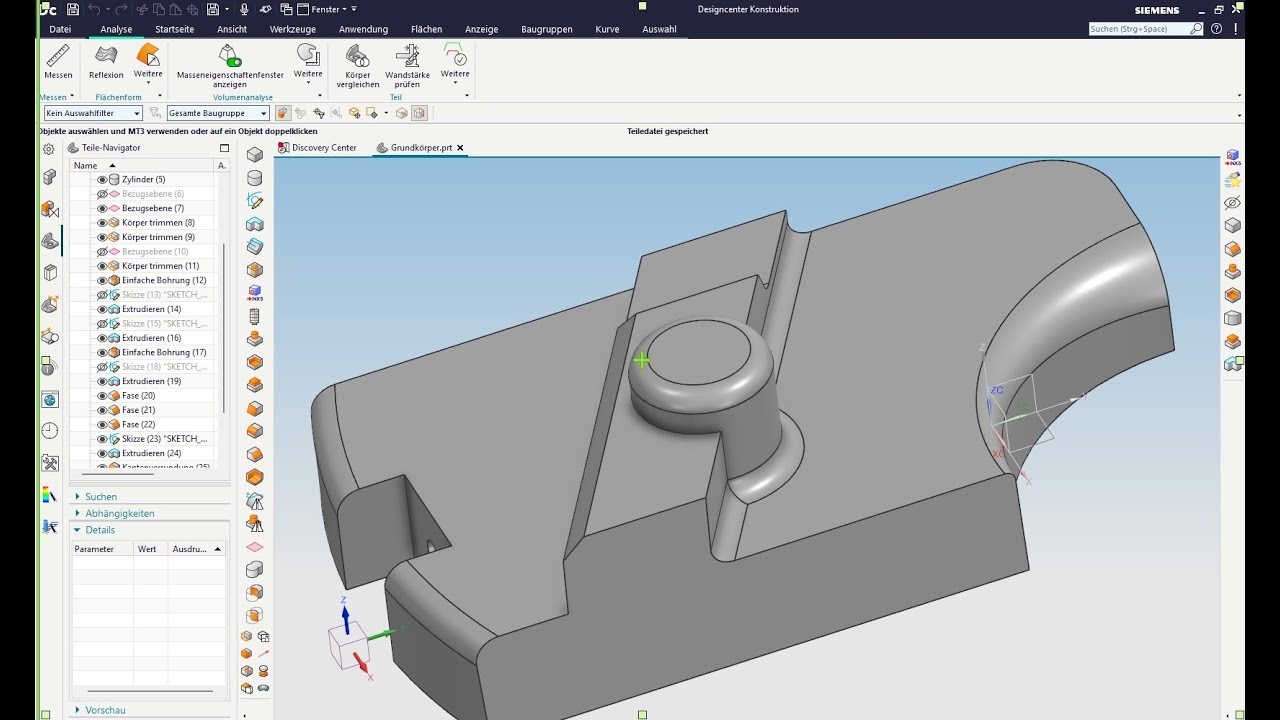The height and width of the screenshot is (720, 1280).
Task: Click the Details horizontal scrollbar
Action: pos(148,690)
